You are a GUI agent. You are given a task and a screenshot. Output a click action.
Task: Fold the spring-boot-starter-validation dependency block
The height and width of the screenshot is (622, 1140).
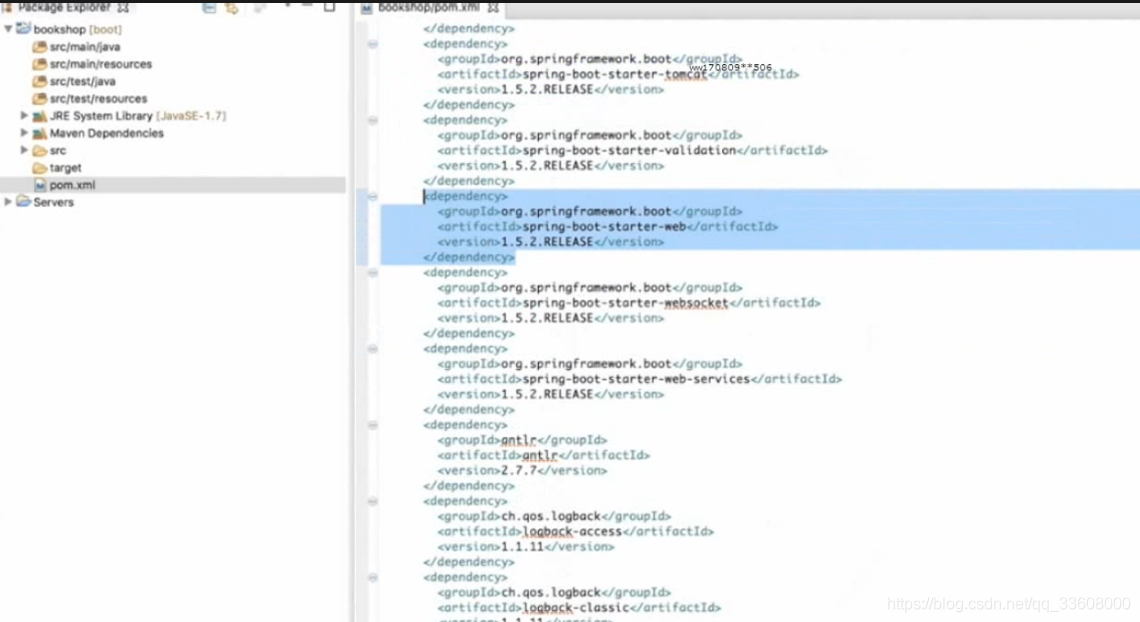tap(372, 120)
